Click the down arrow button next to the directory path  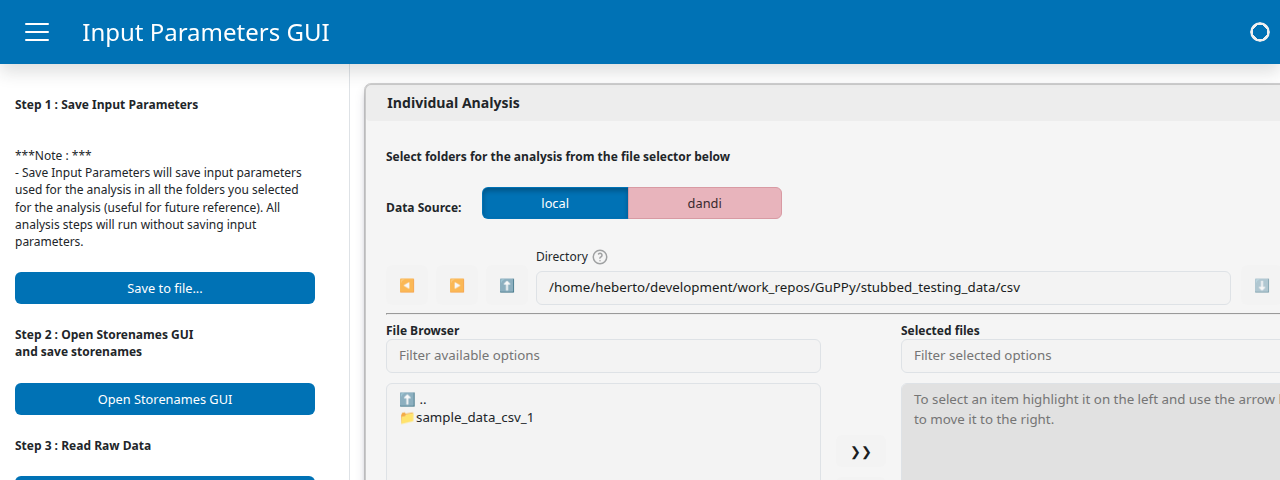(x=1262, y=286)
